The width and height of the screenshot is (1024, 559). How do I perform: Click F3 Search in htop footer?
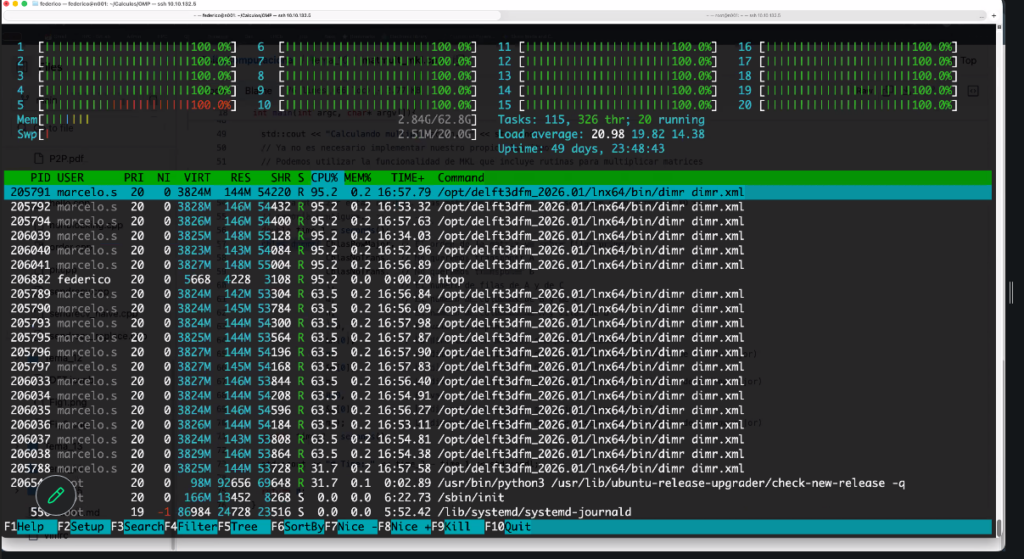[137, 526]
